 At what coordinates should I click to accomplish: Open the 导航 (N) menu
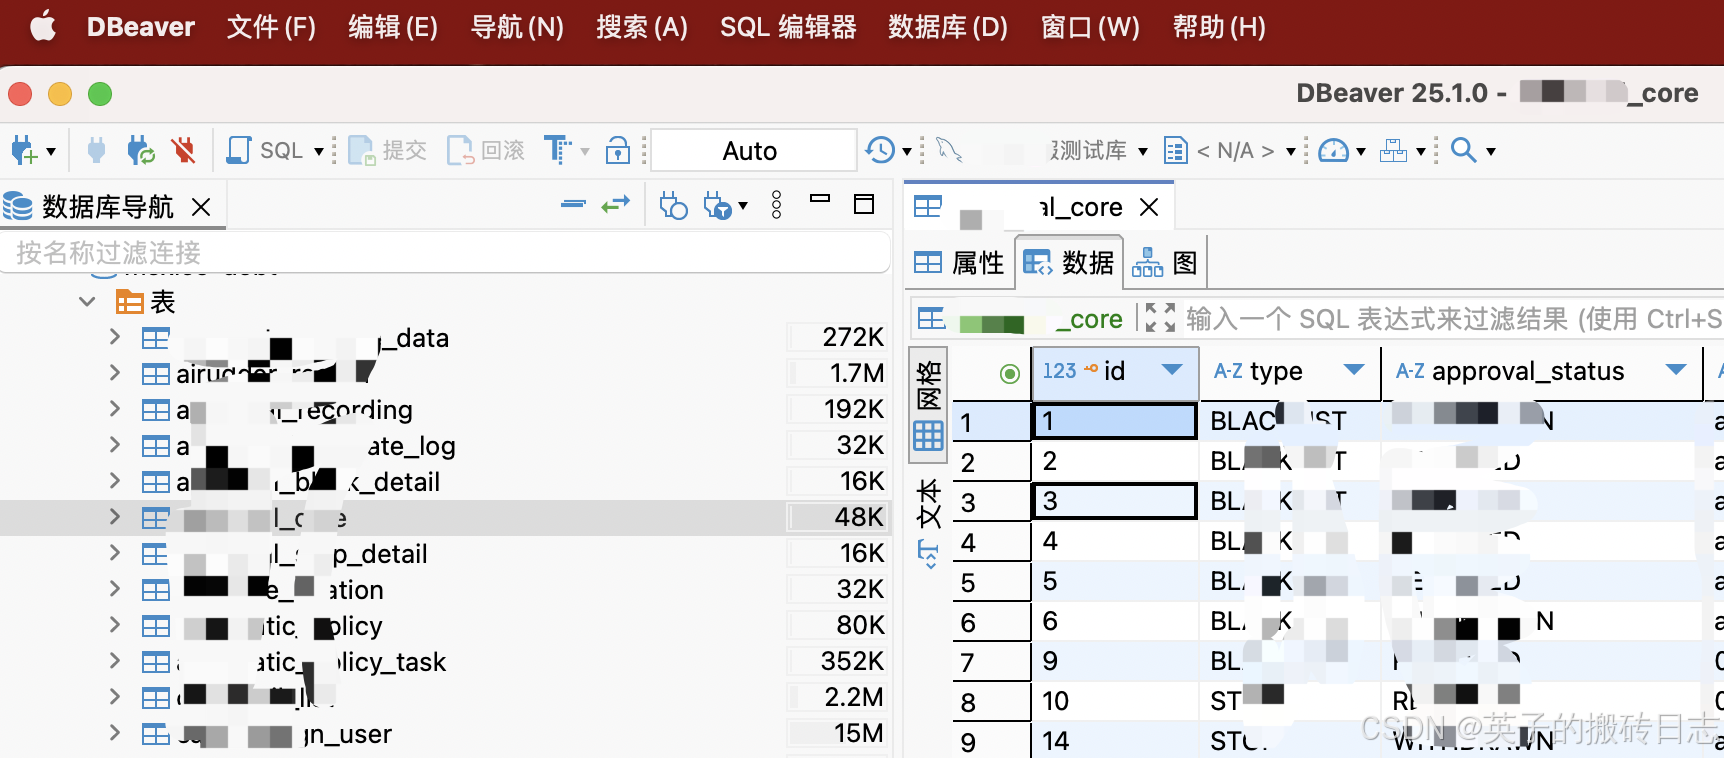[x=517, y=27]
